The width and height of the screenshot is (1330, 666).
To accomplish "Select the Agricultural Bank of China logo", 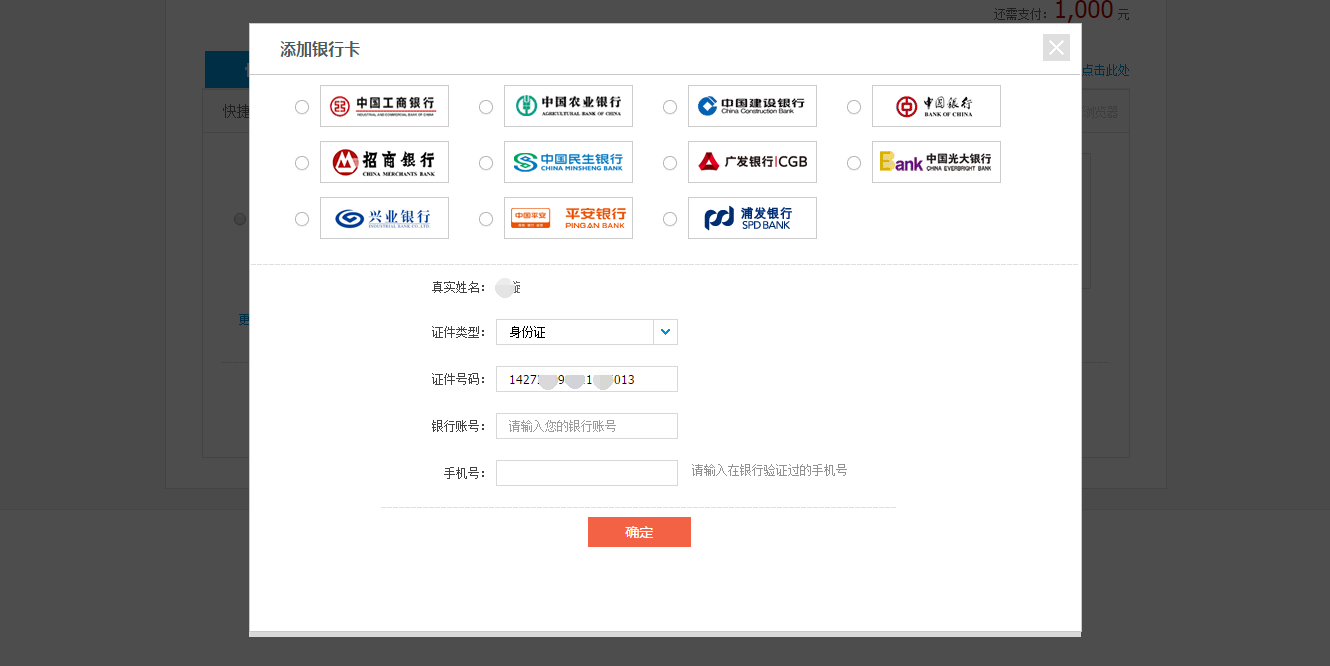I will tap(568, 106).
